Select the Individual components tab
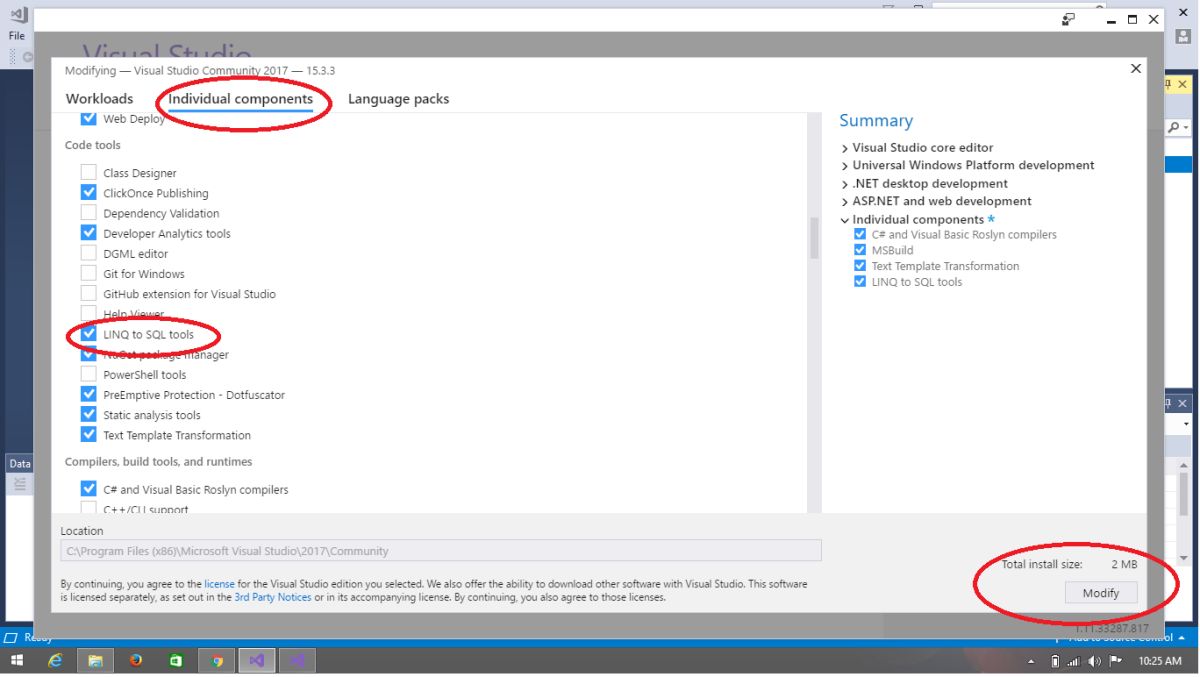 point(240,99)
